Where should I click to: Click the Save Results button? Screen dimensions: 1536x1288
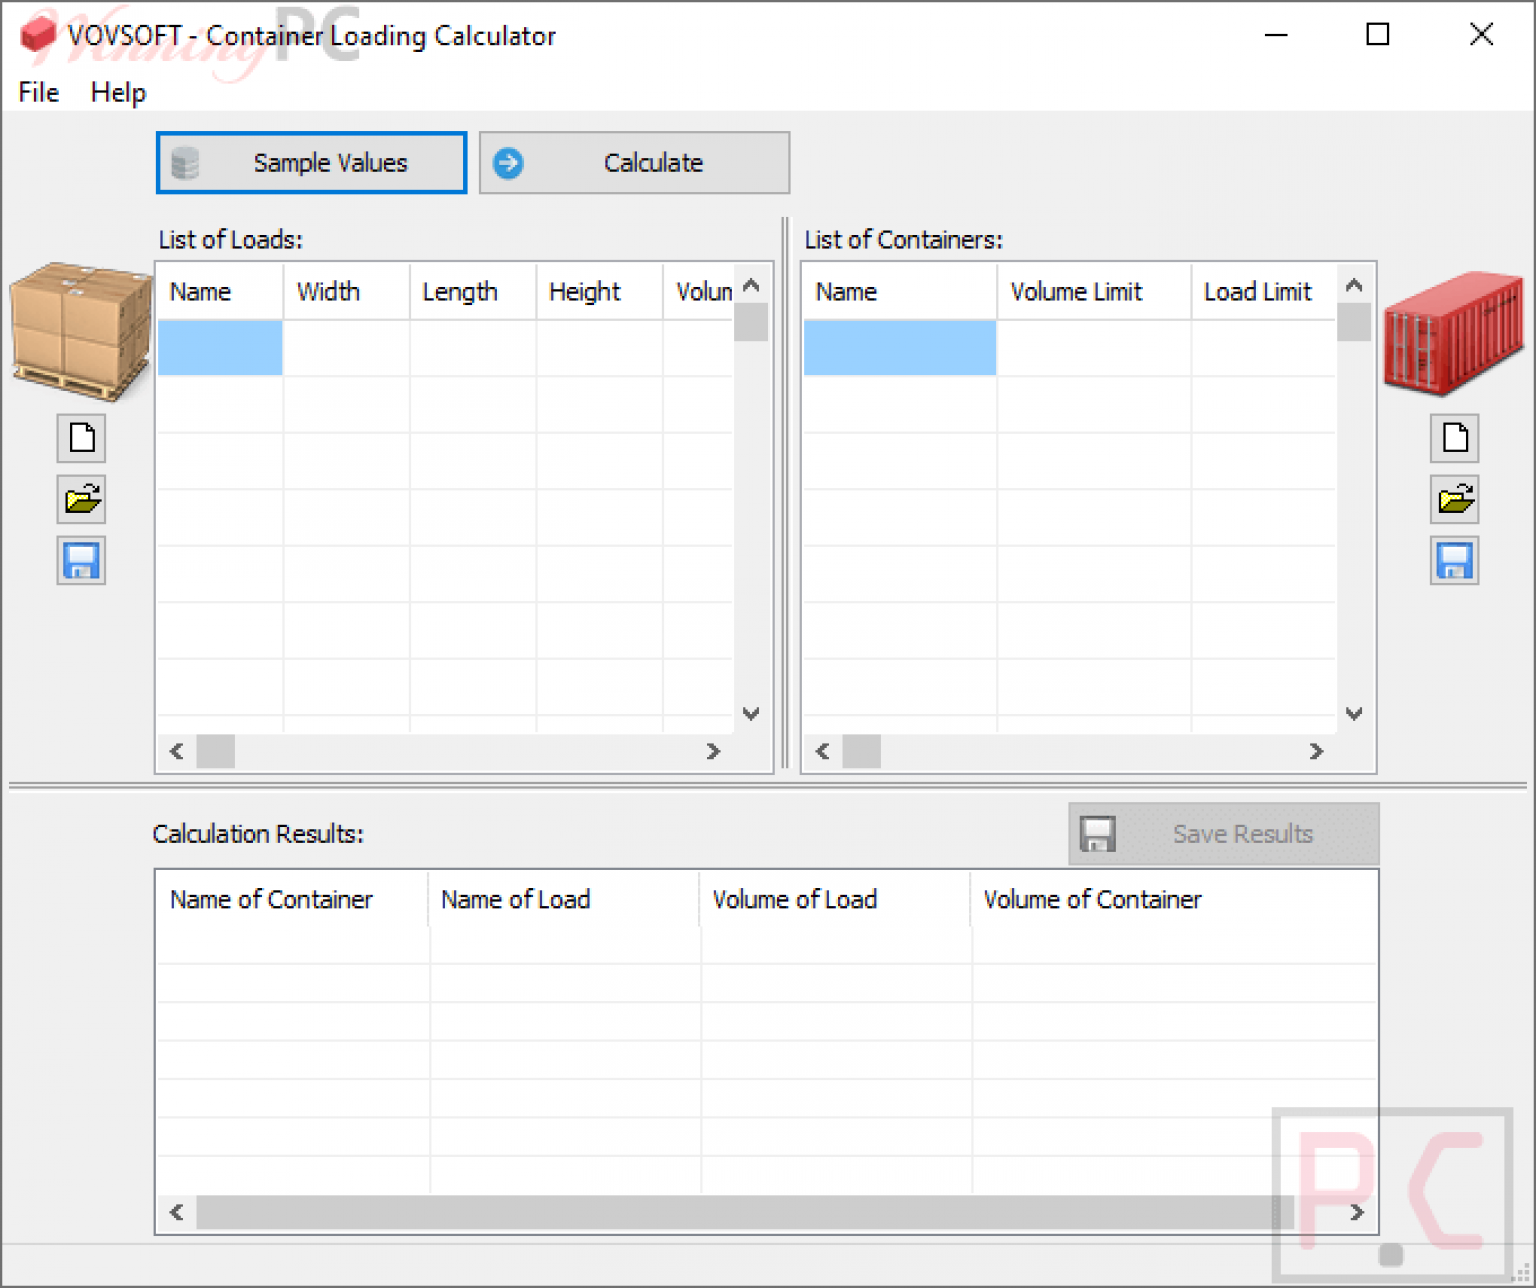(1223, 834)
